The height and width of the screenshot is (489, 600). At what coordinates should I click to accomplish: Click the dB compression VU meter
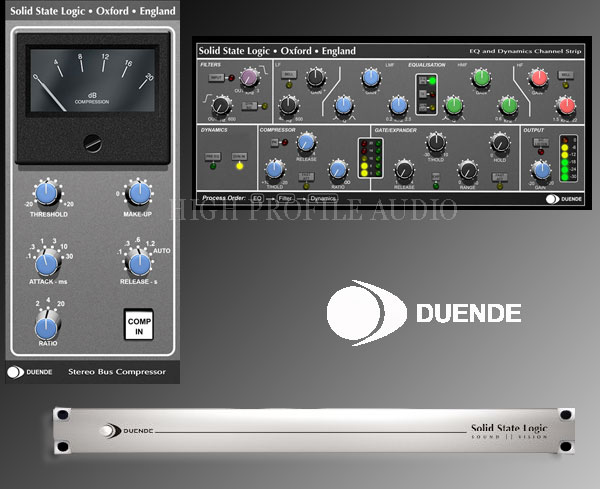pos(93,80)
